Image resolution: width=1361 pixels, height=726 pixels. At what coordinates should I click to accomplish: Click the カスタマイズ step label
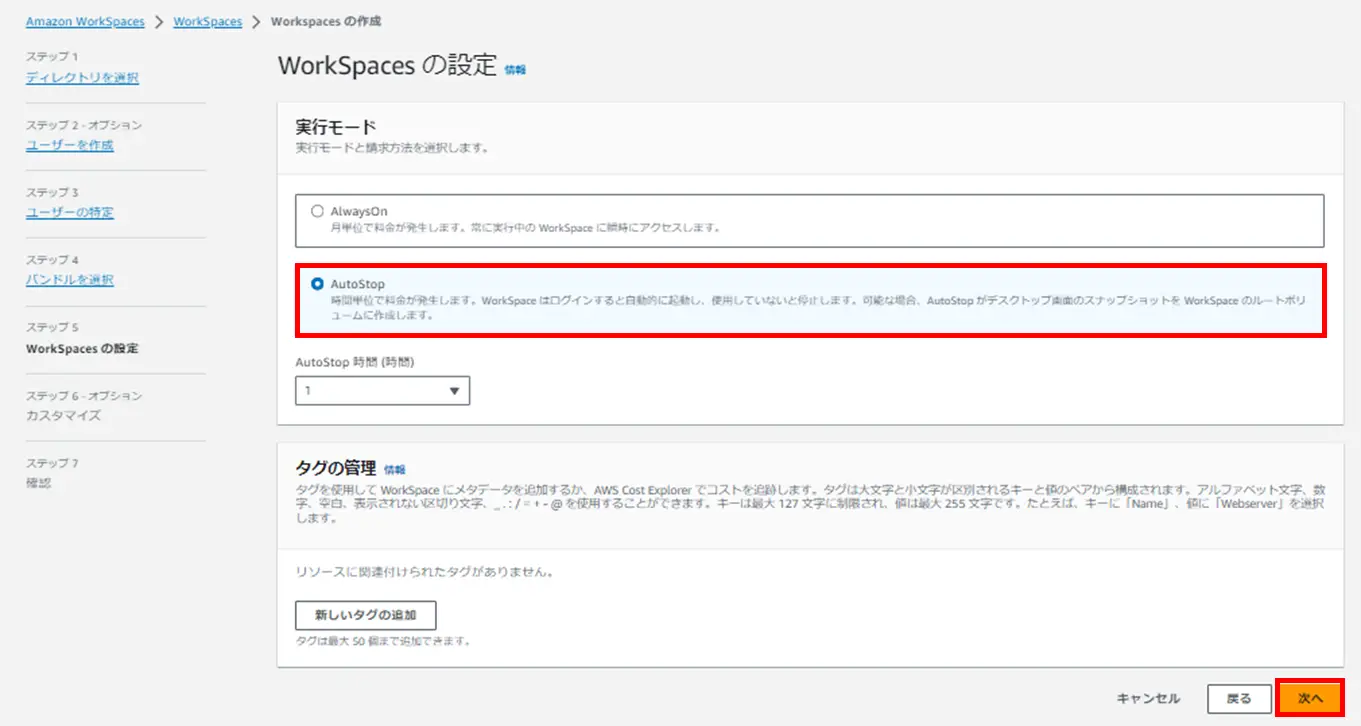(63, 416)
